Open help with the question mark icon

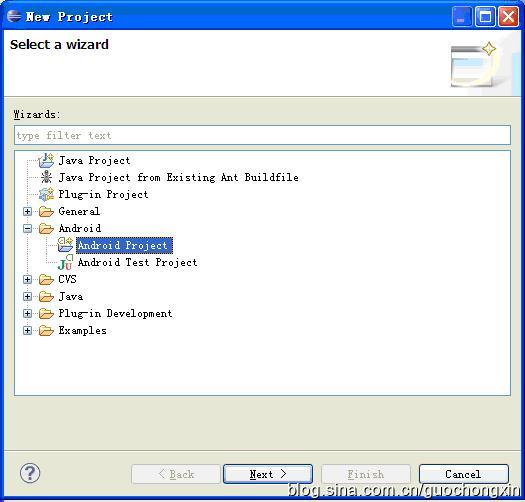(x=30, y=473)
